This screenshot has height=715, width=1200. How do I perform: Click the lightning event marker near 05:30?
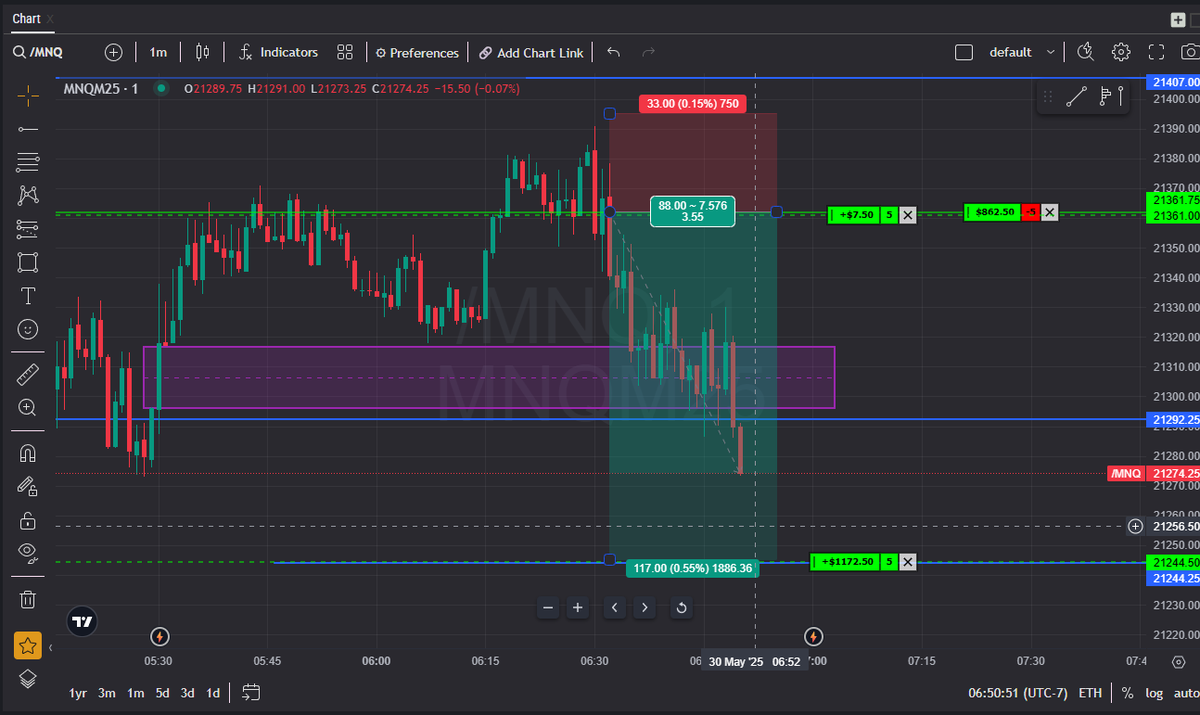coord(160,636)
